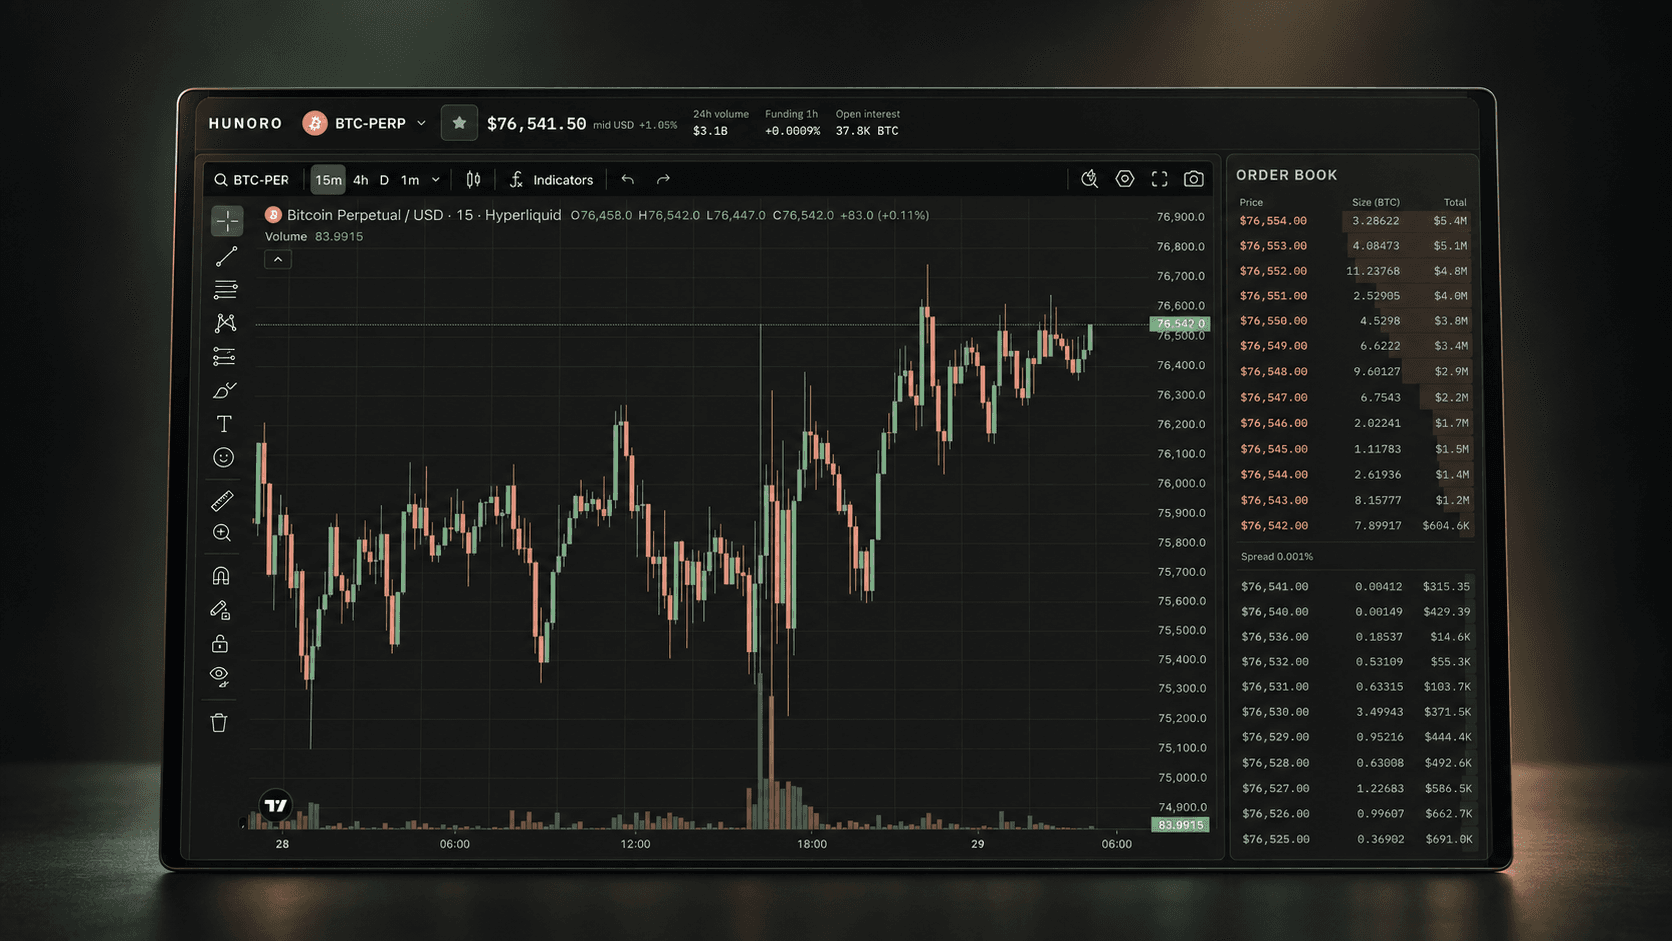Remove drawings with the trash icon
Viewport: 1672px width, 941px height.
[219, 722]
